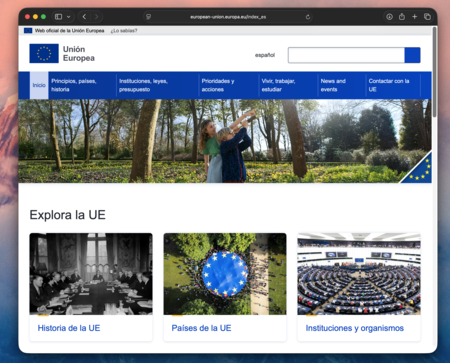Go forward using the Safari forward arrow
Viewport: 450px width, 363px height.
tap(96, 17)
